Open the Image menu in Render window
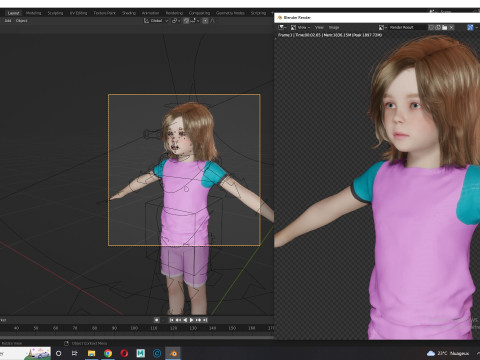The height and width of the screenshot is (360, 480). [x=334, y=27]
